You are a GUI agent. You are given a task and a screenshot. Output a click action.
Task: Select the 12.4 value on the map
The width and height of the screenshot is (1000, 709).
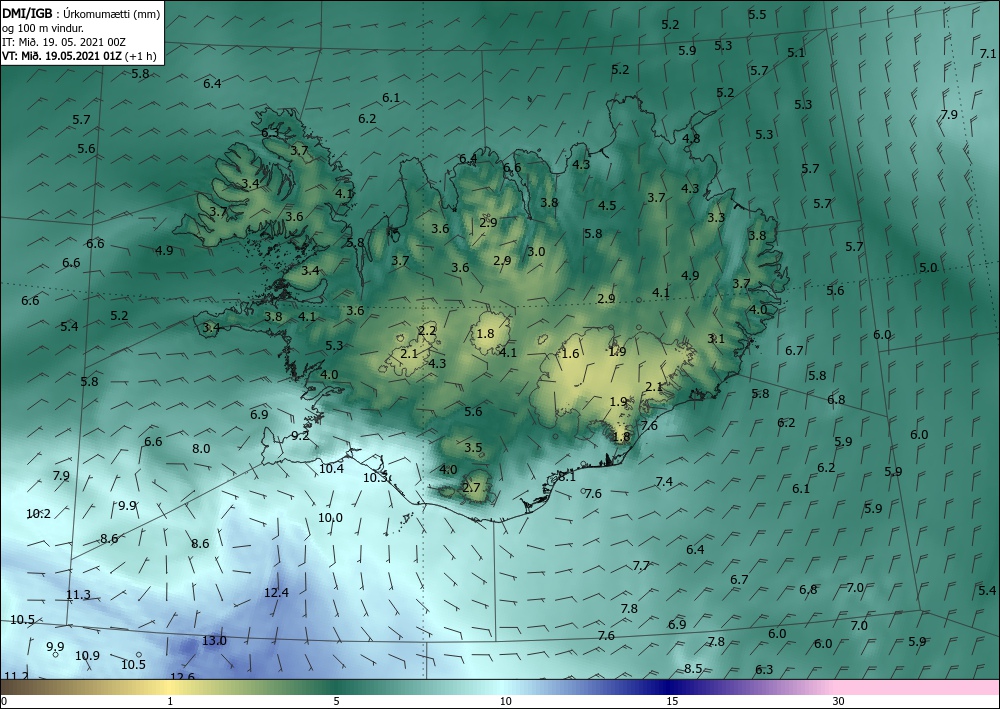coord(276,592)
